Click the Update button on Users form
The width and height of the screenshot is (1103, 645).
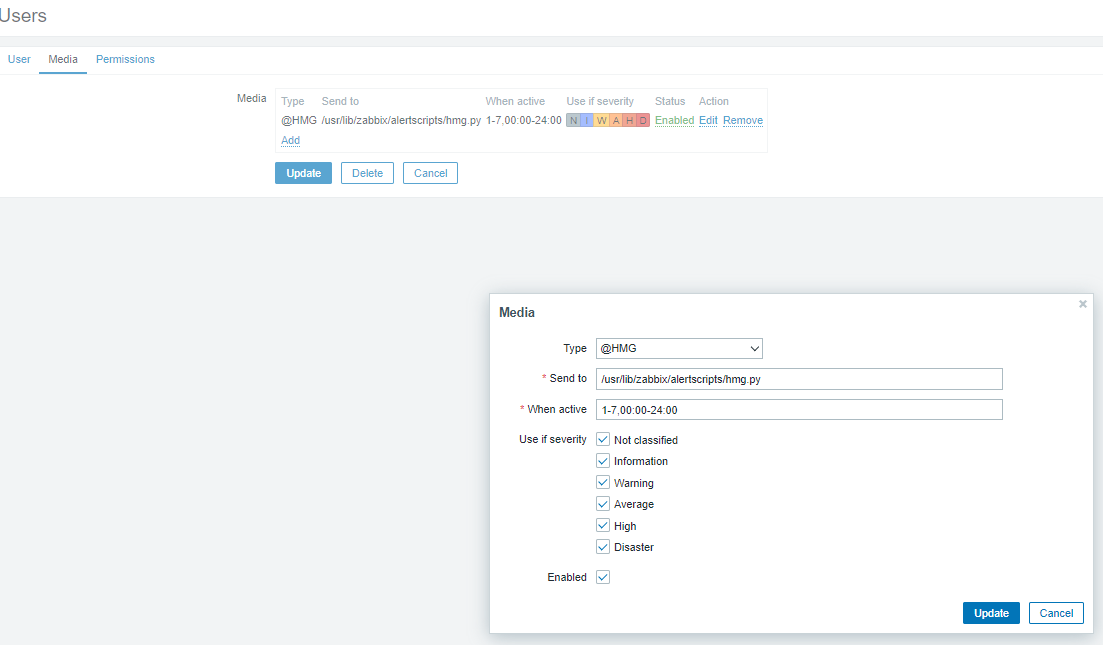[x=303, y=173]
